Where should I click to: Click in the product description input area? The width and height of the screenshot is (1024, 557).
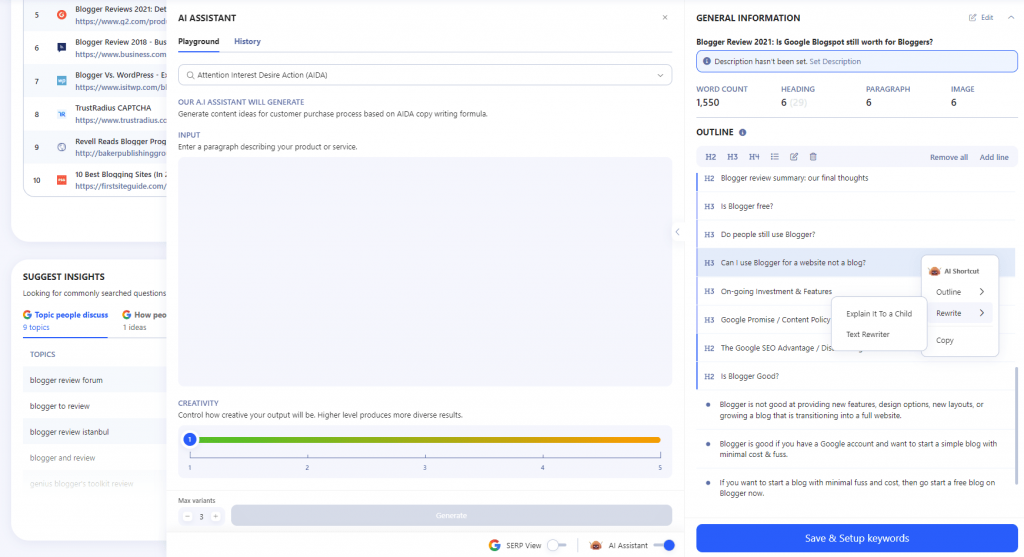[424, 271]
